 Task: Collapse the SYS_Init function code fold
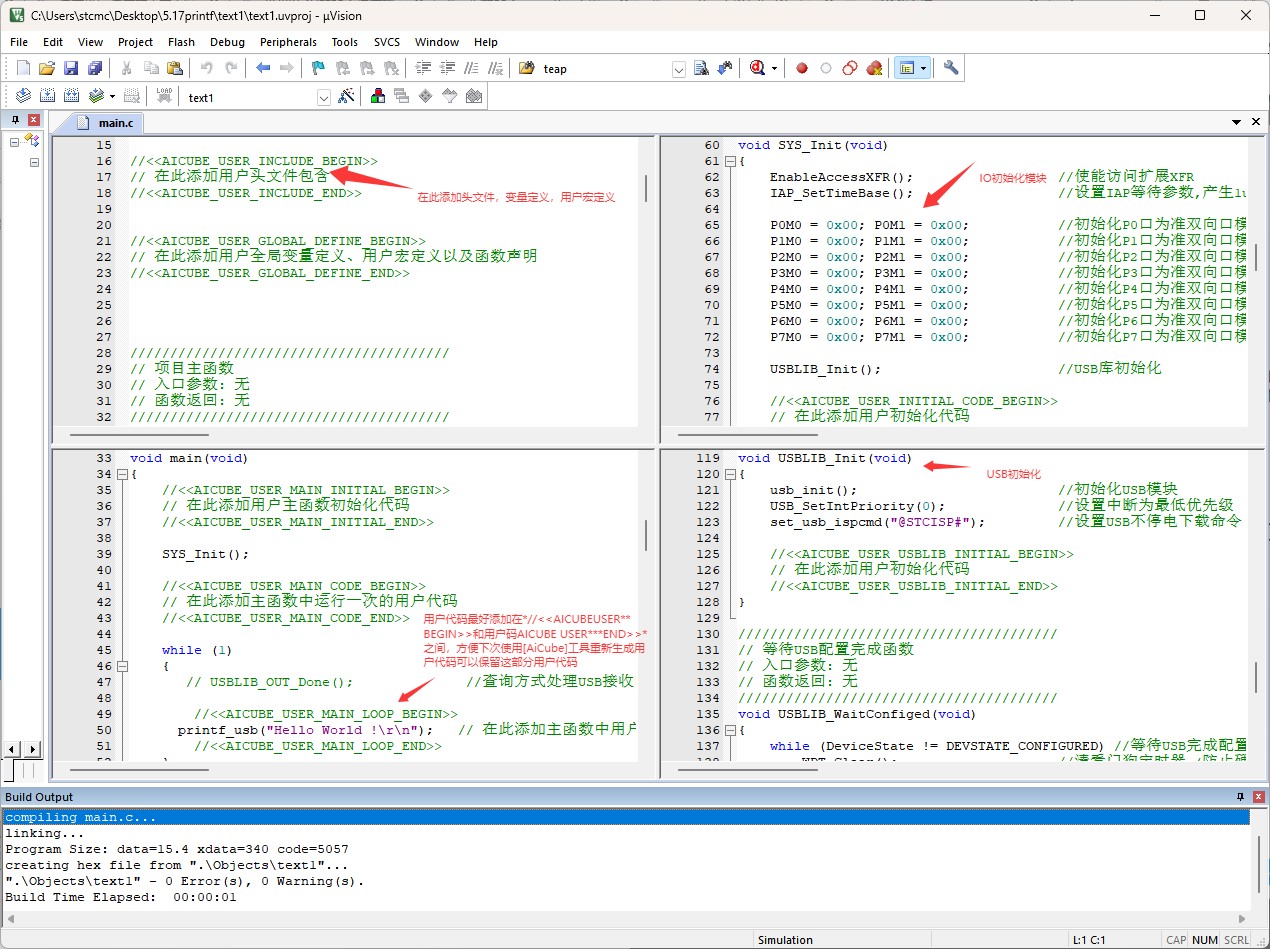(730, 161)
